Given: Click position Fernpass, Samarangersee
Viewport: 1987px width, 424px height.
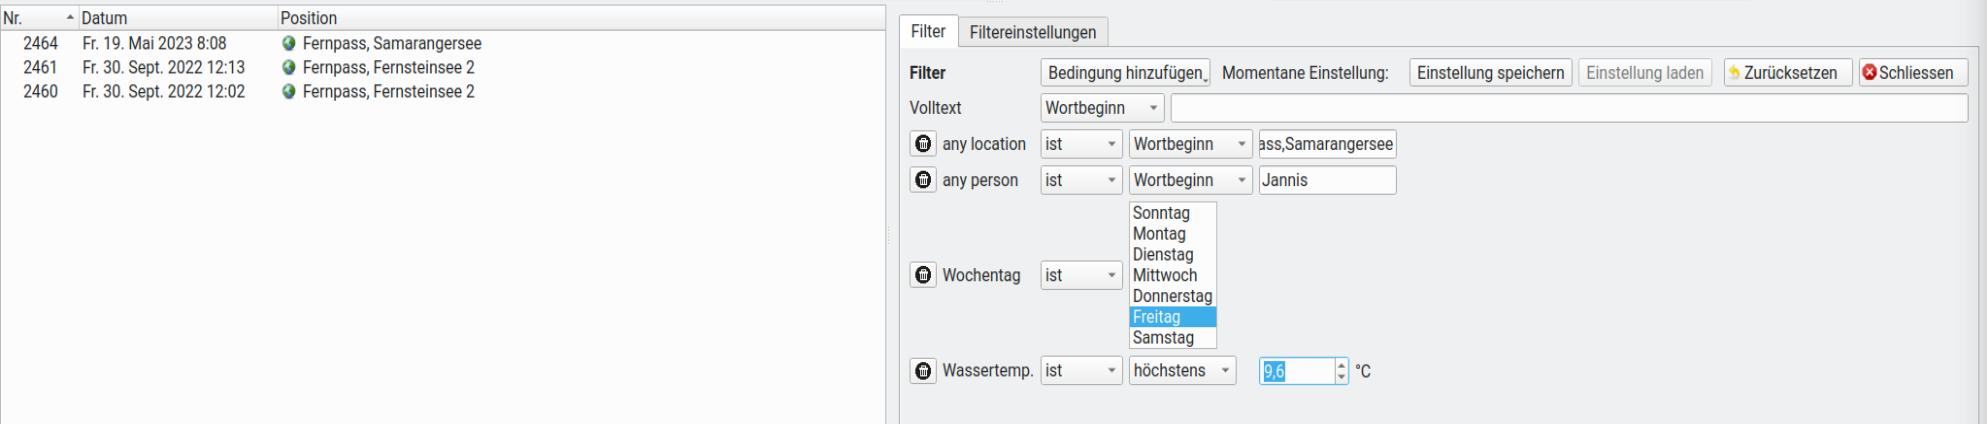Looking at the screenshot, I should point(392,44).
